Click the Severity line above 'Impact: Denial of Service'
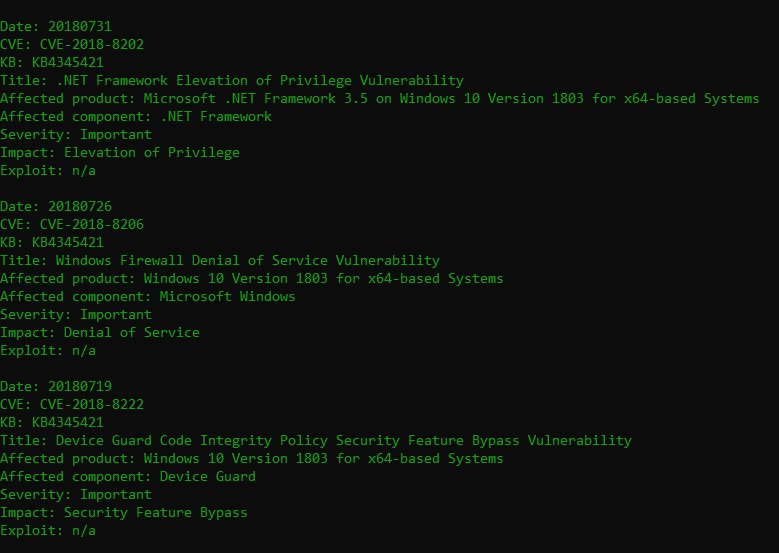This screenshot has width=779, height=553. 76,314
